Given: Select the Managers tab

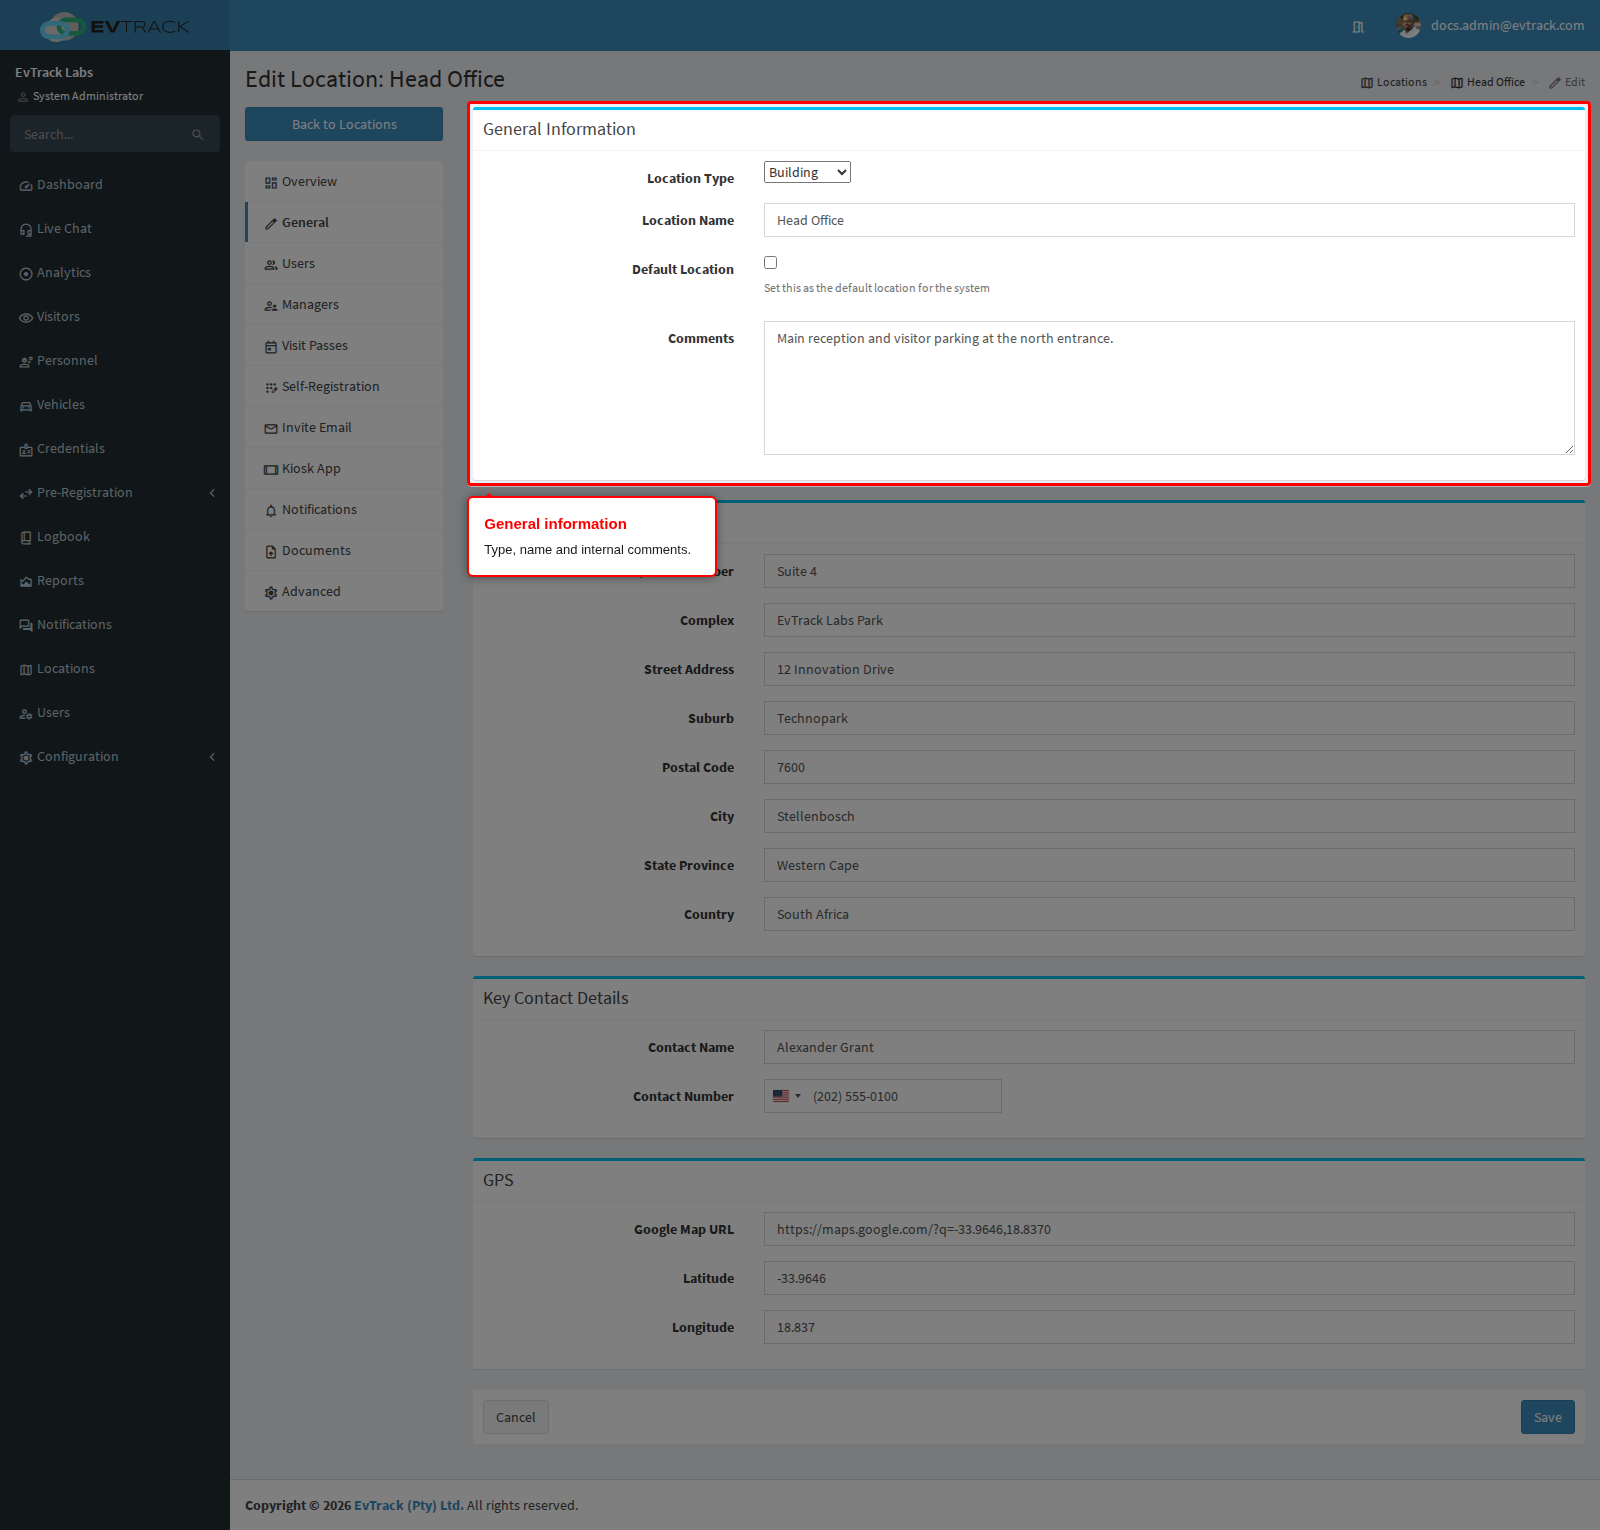Looking at the screenshot, I should click(344, 305).
